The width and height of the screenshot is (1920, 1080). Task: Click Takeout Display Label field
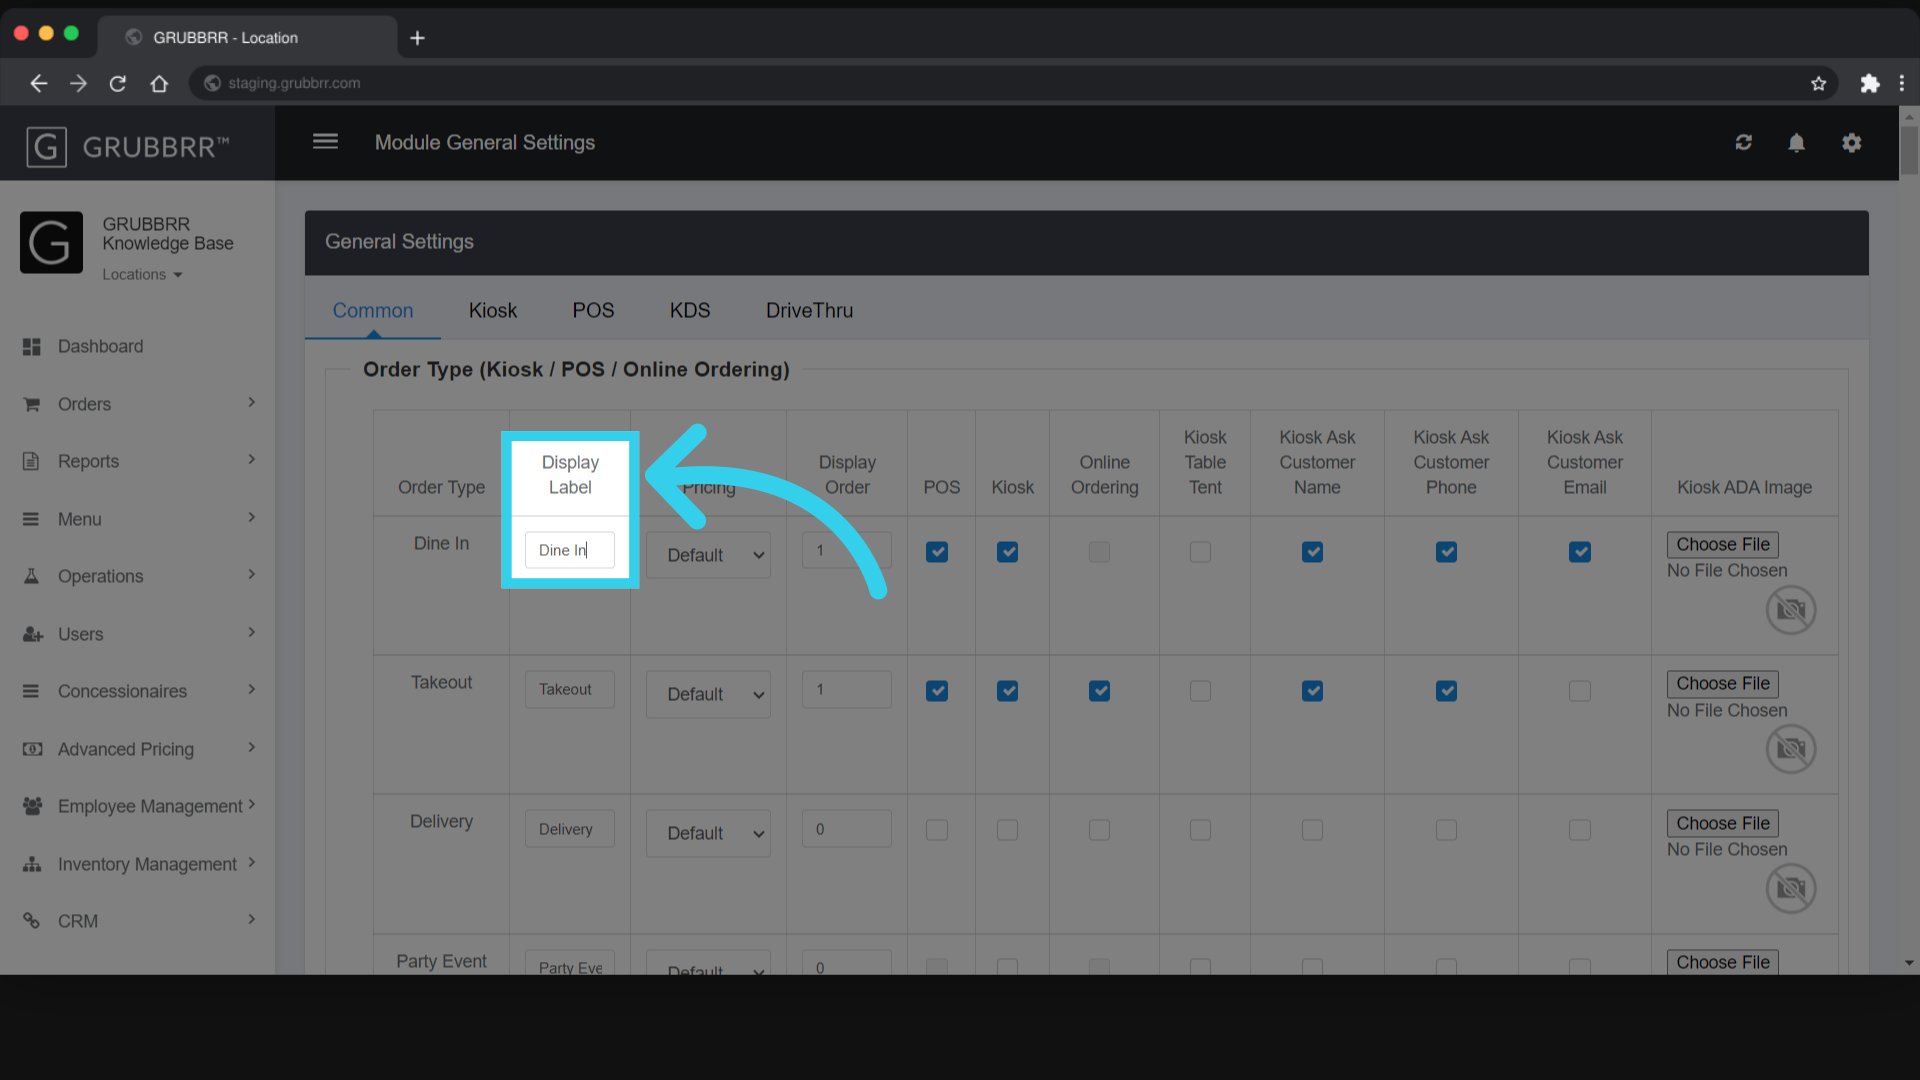[570, 690]
